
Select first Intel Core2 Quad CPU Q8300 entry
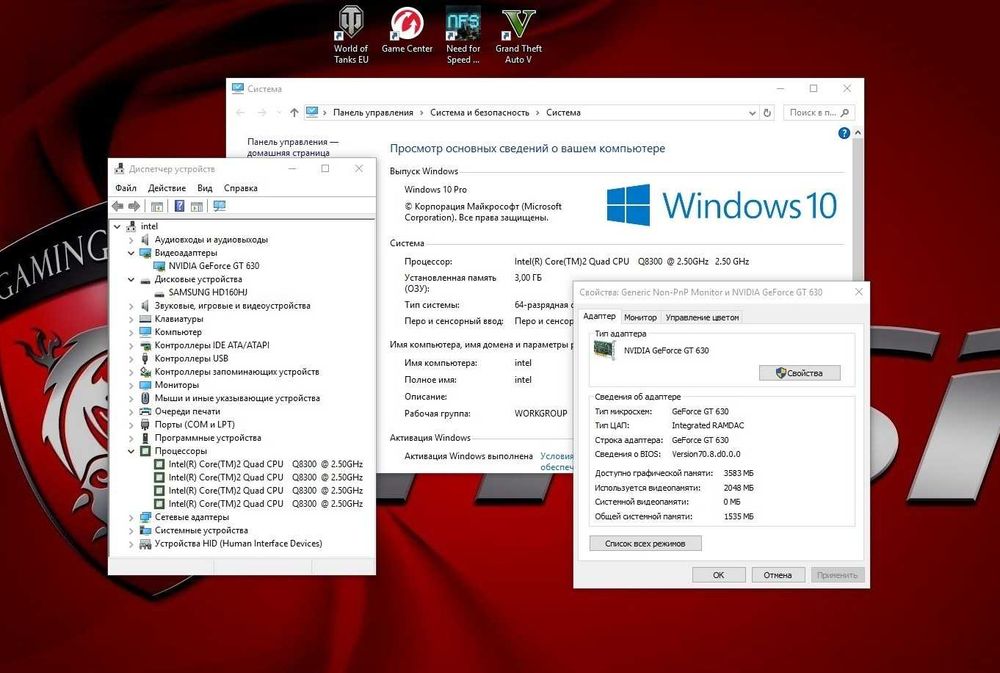pos(265,464)
